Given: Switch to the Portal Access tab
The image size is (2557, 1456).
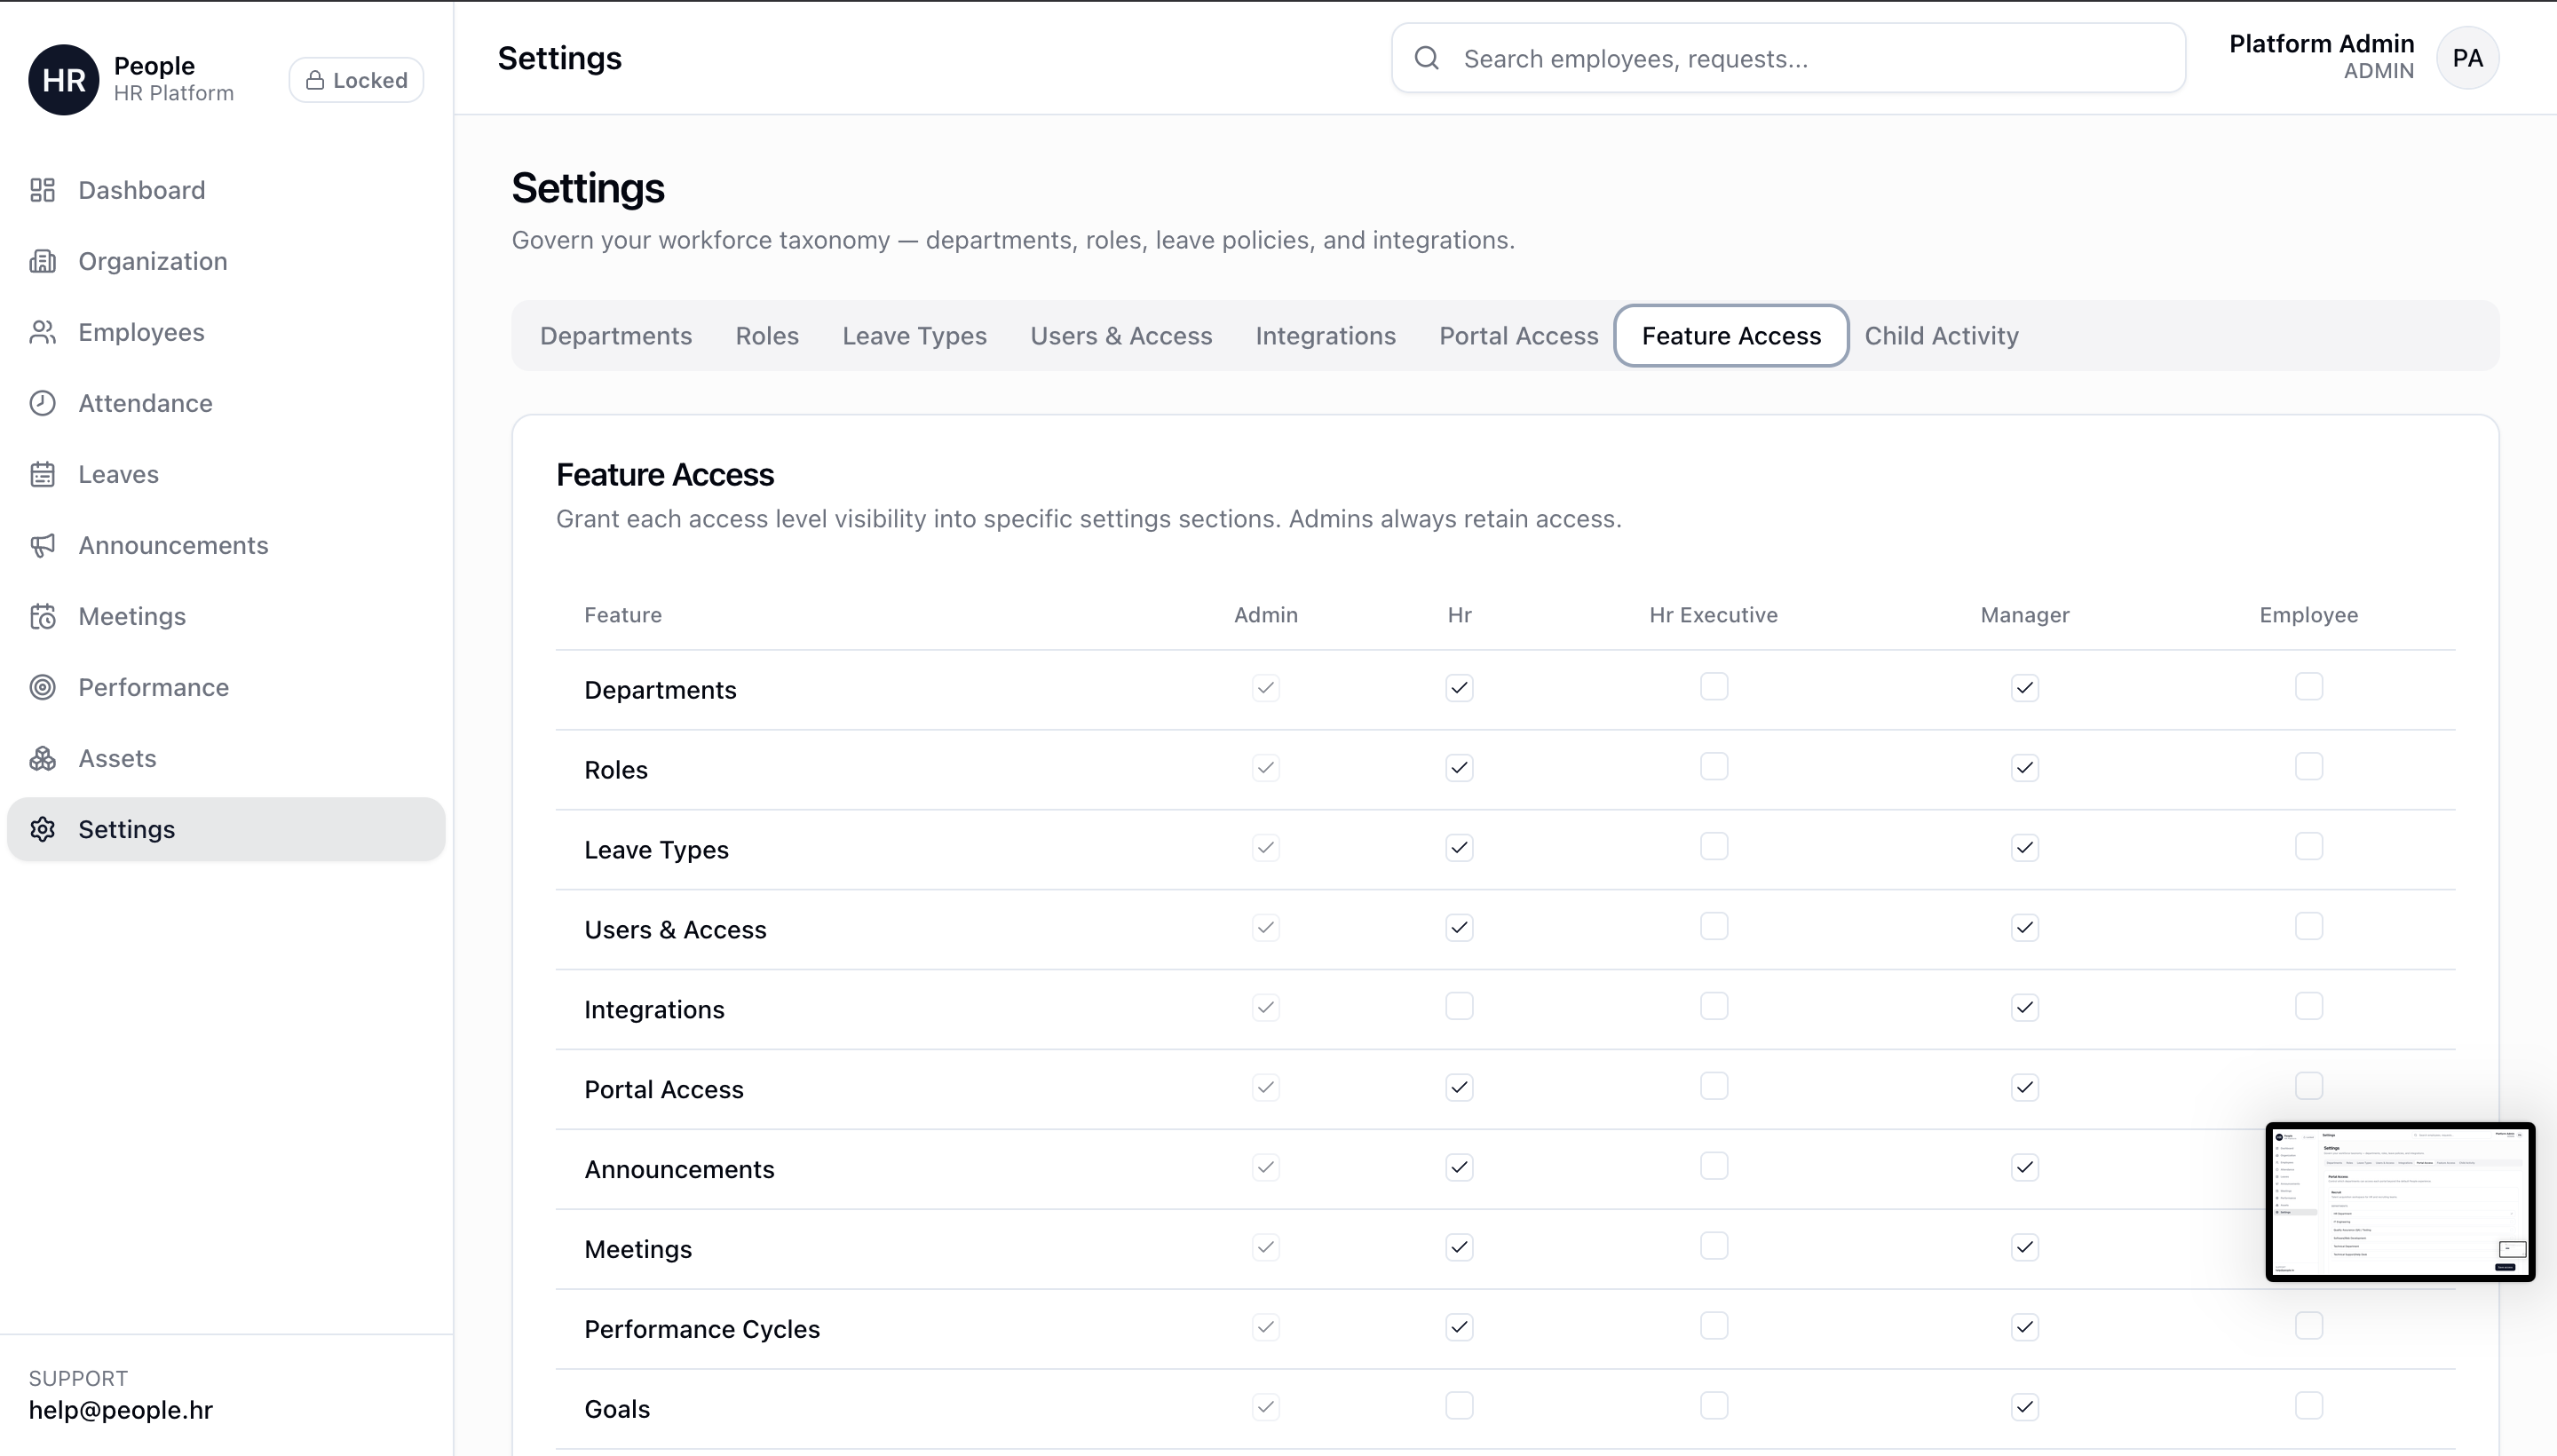Looking at the screenshot, I should 1518,336.
